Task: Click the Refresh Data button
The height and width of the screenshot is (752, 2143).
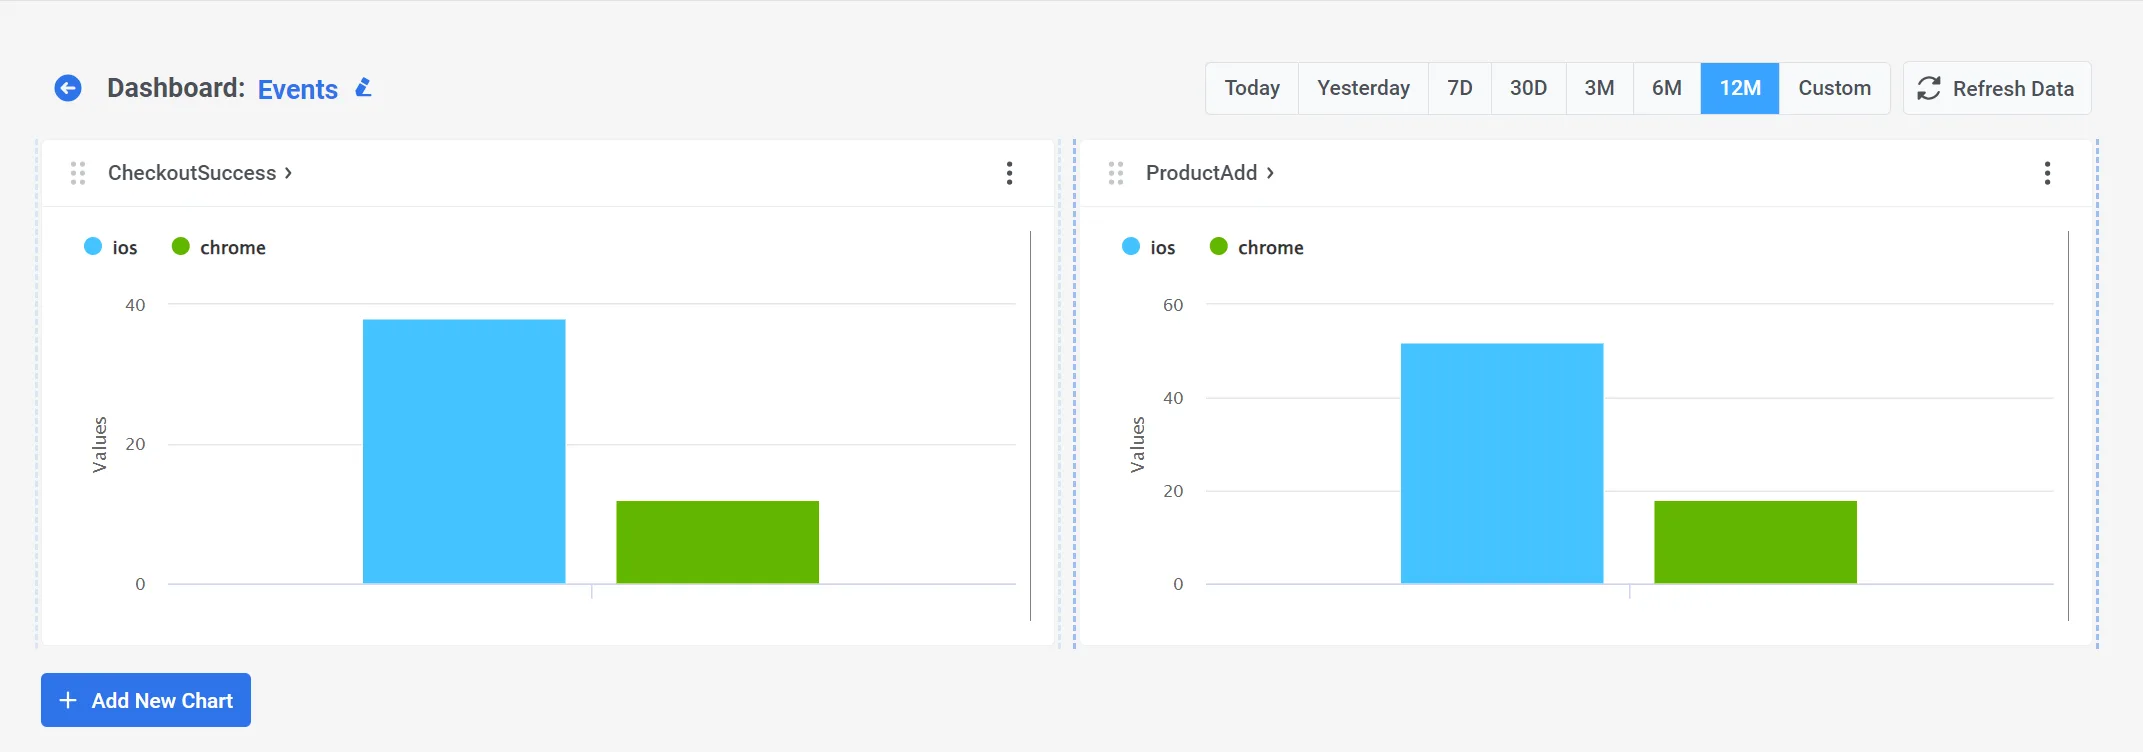Action: tap(1996, 88)
